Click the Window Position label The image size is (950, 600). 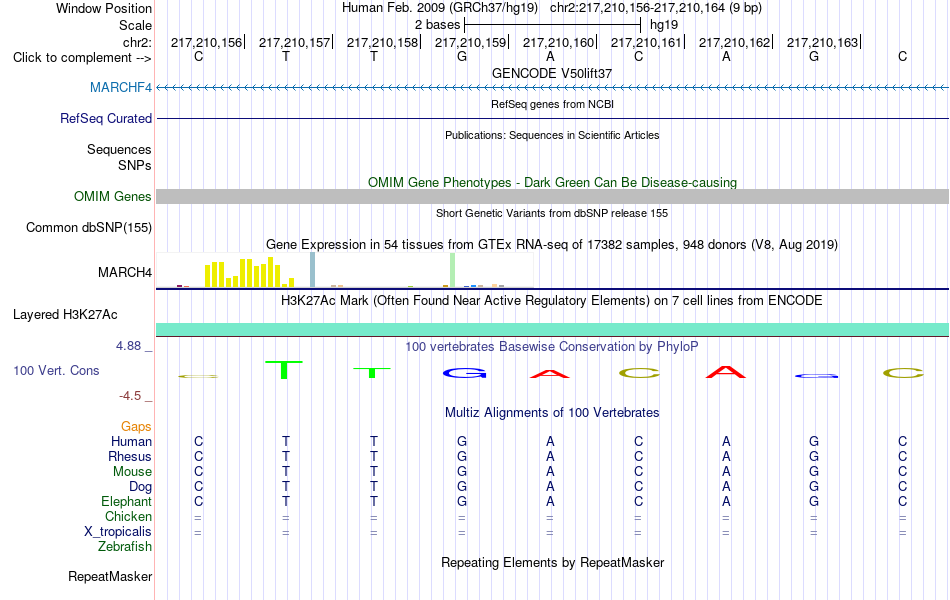click(x=104, y=8)
